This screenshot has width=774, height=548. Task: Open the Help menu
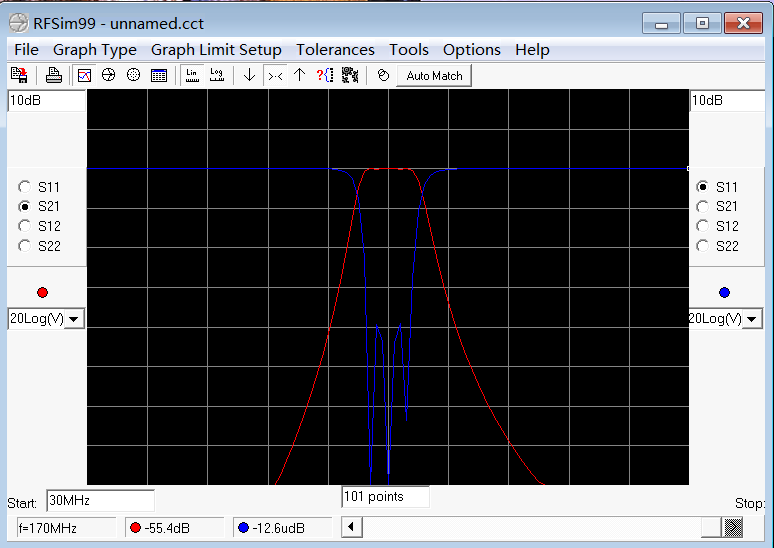pyautogui.click(x=532, y=49)
